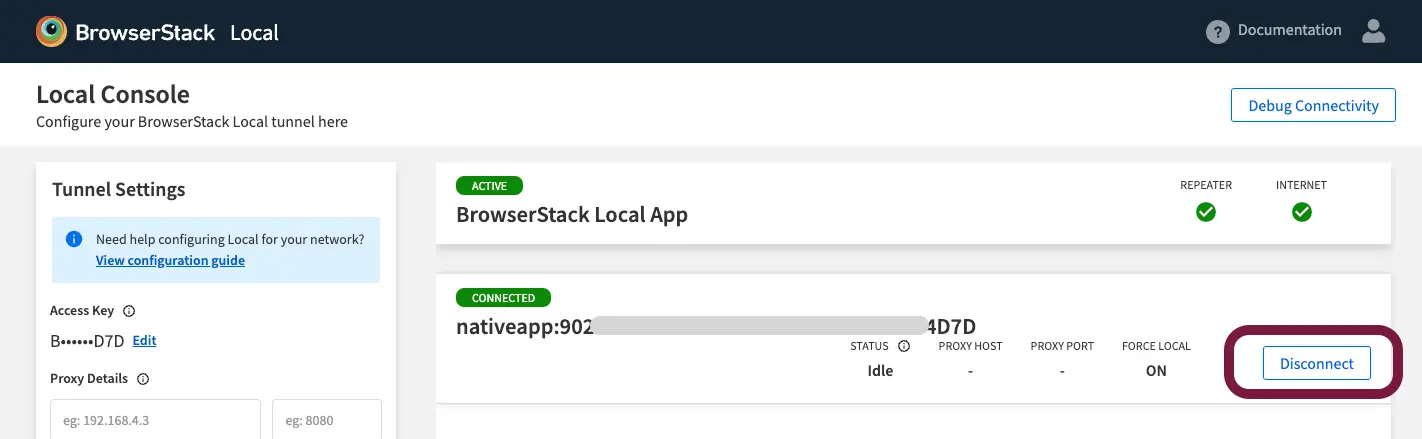Click the ACTIVE status badge
The width and height of the screenshot is (1422, 439).
click(489, 186)
